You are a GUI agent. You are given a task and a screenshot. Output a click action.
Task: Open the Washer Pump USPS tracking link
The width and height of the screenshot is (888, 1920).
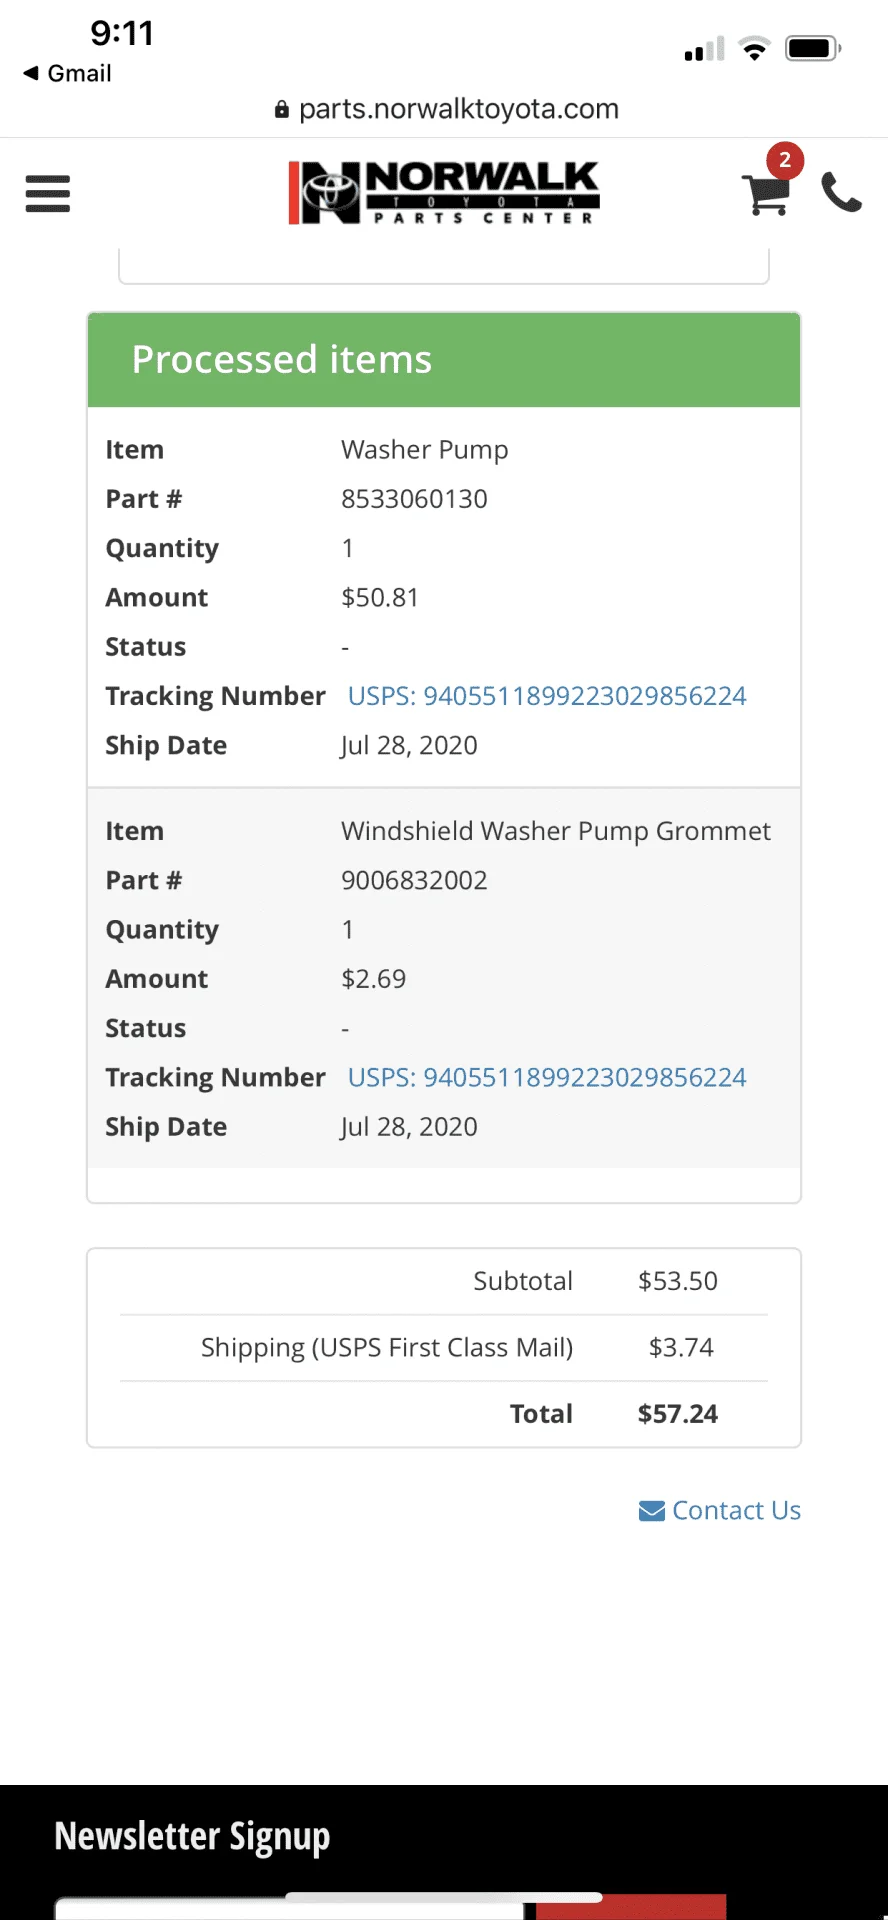[x=547, y=696]
